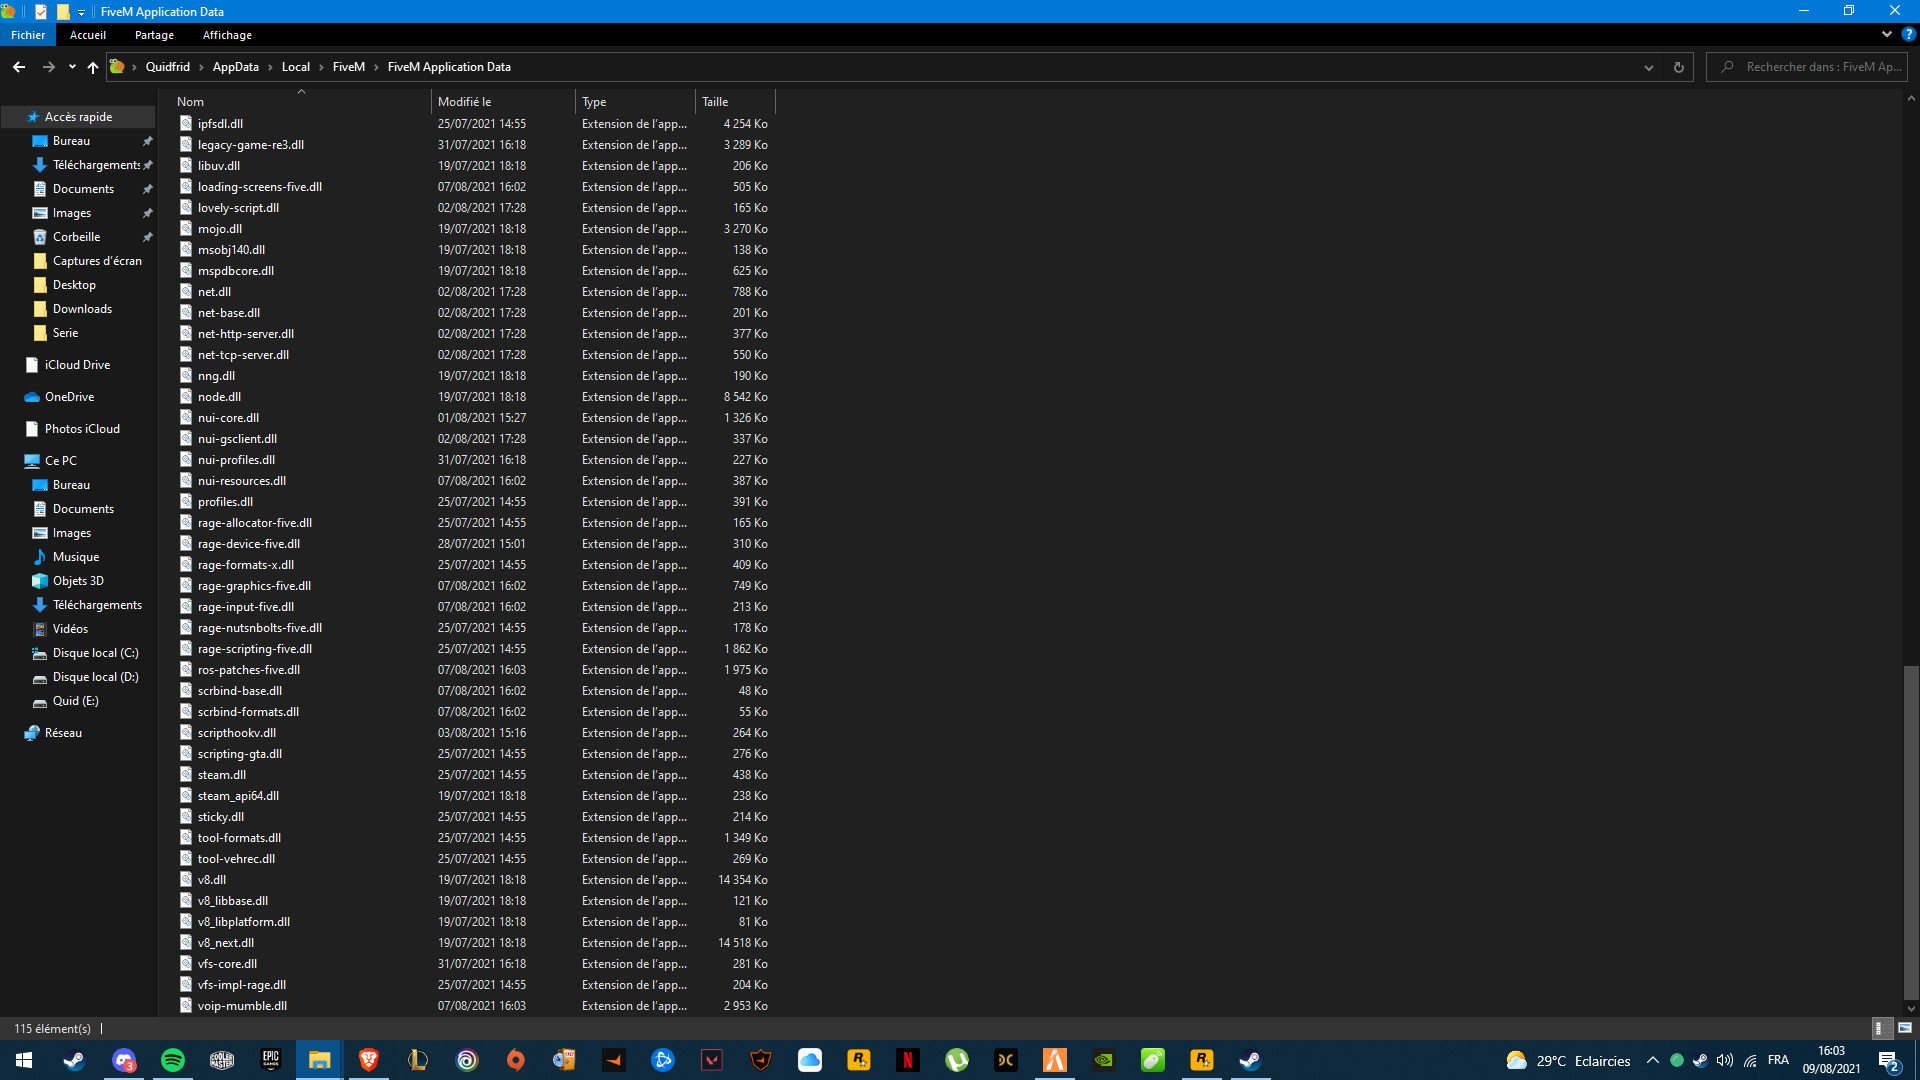Open Spotify from the taskbar
Screen dimensions: 1920x1080
[x=173, y=1060]
